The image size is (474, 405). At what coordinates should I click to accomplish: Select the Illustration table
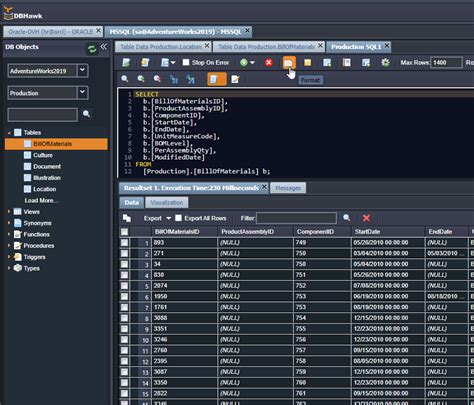point(47,178)
